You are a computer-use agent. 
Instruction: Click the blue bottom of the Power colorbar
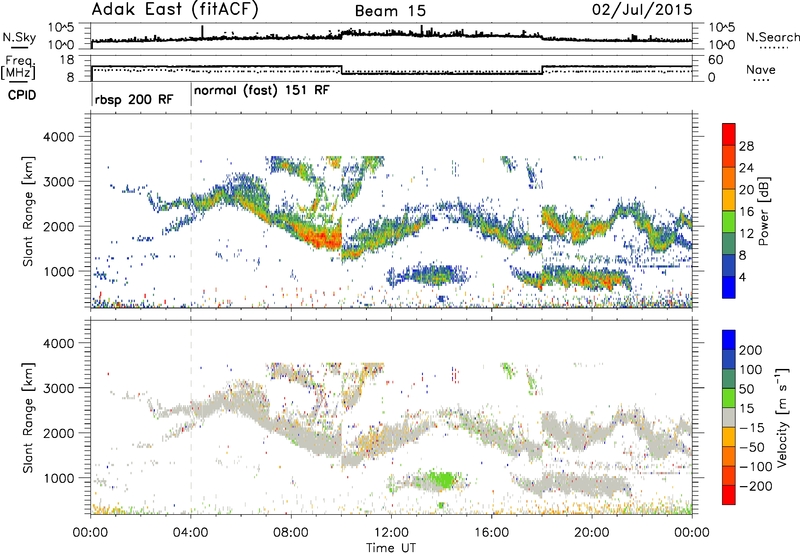(x=729, y=287)
